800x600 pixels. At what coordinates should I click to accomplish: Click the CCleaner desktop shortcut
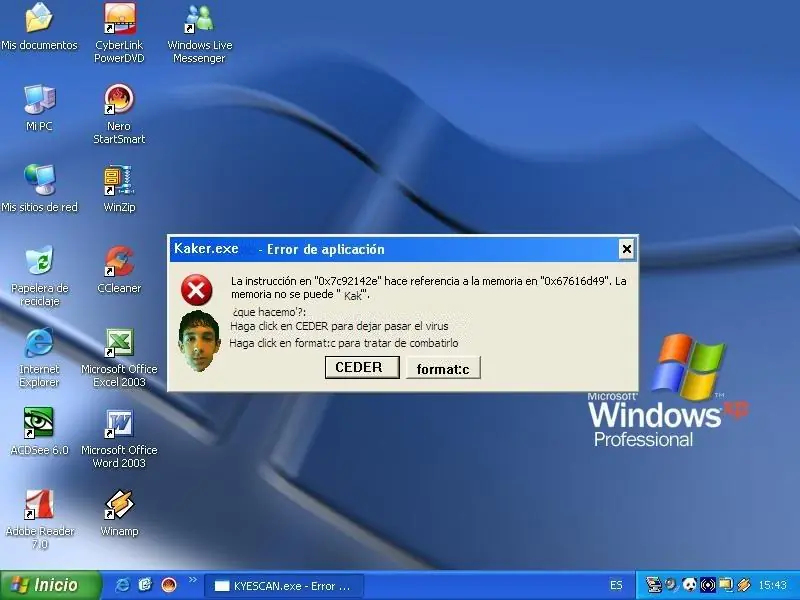[x=119, y=269]
